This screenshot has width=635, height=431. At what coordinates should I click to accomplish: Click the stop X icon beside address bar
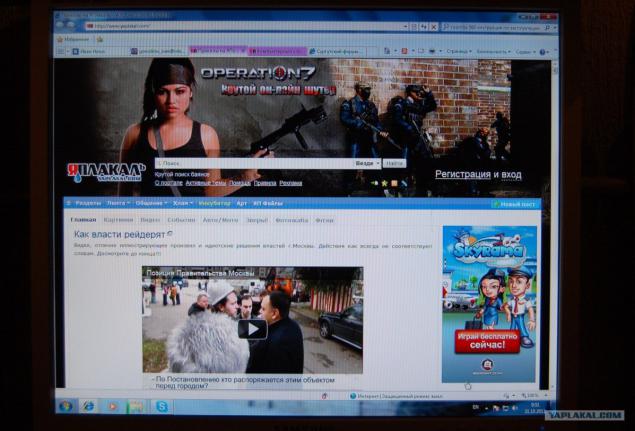pyautogui.click(x=433, y=27)
